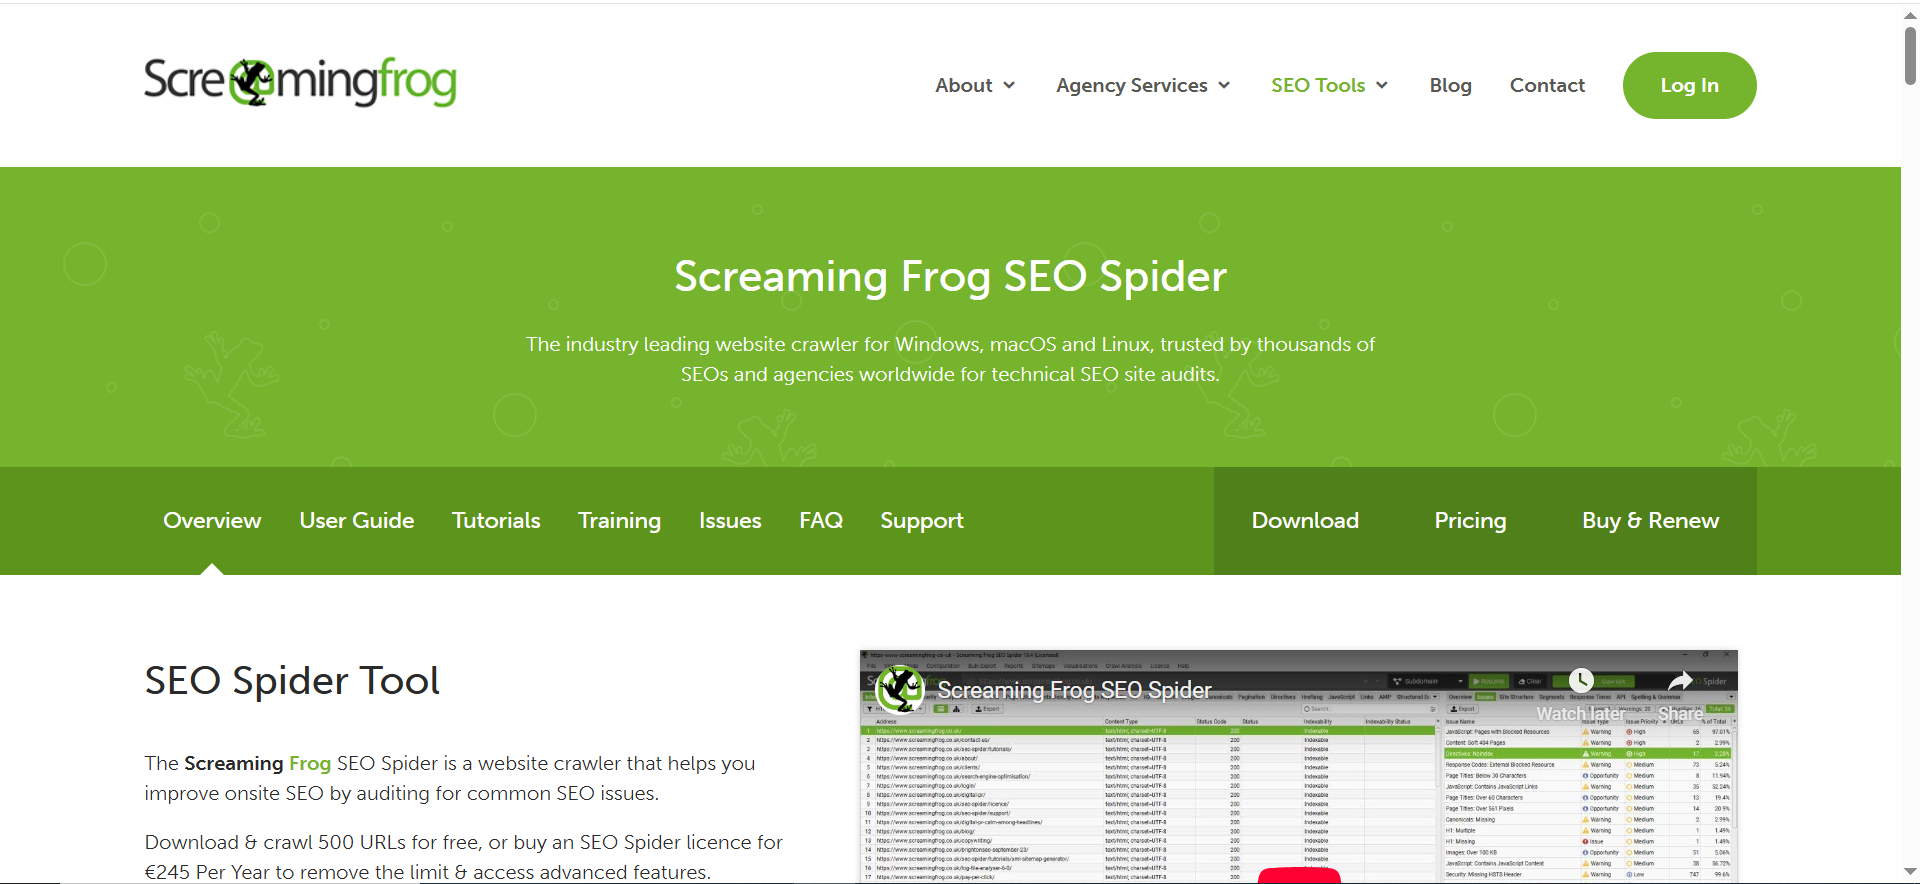The height and width of the screenshot is (884, 1920).
Task: Click Buy & Renew
Action: [x=1650, y=520]
